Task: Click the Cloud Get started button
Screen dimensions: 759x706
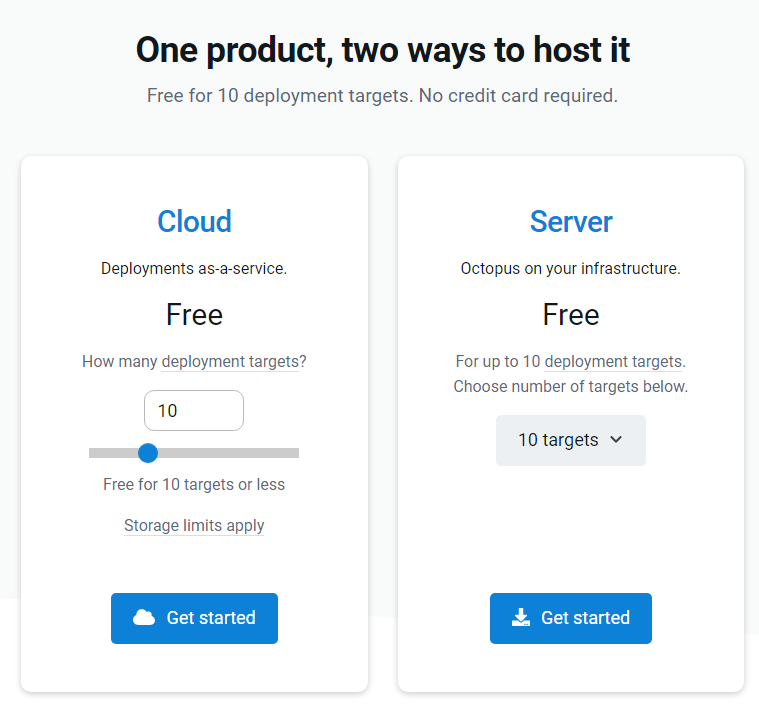Action: (x=194, y=618)
